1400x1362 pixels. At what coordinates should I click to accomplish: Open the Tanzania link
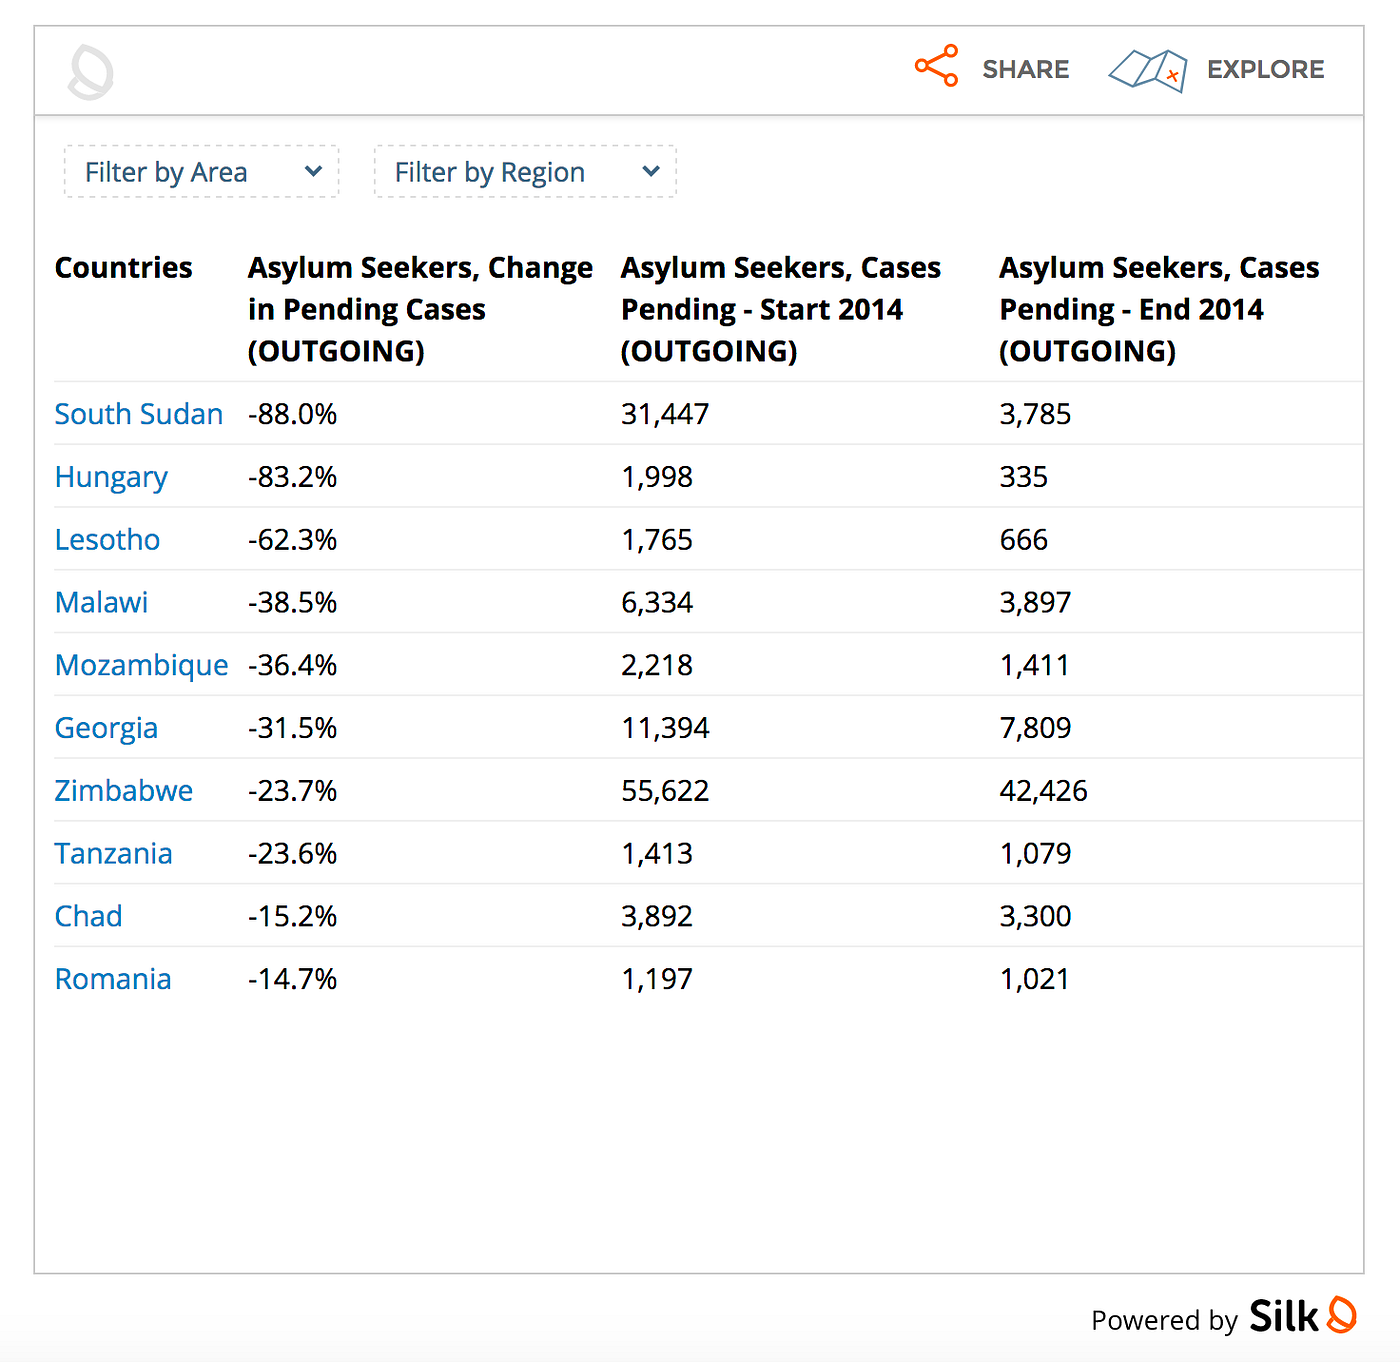pyautogui.click(x=113, y=854)
